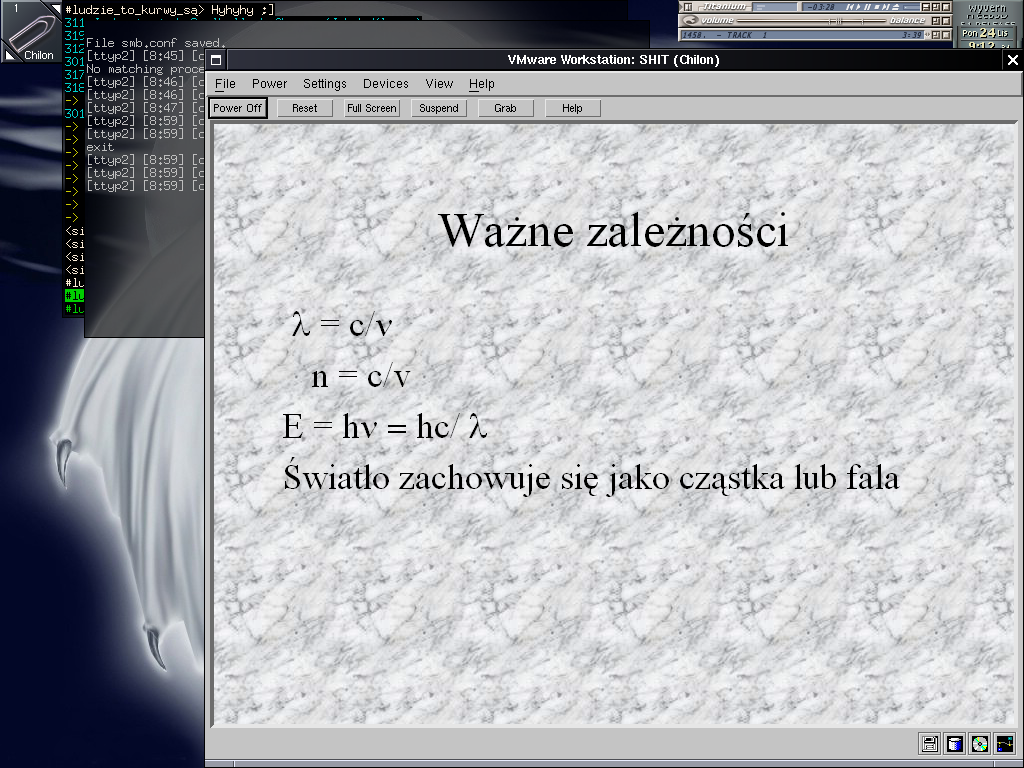Viewport: 1024px width, 768px height.
Task: Click the hard disk device icon
Action: (x=955, y=743)
